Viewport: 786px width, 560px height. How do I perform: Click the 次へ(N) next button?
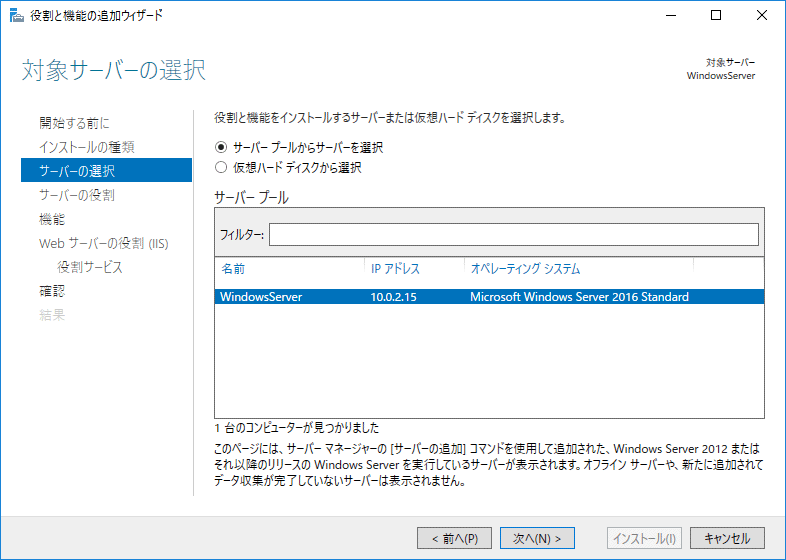[x=537, y=538]
